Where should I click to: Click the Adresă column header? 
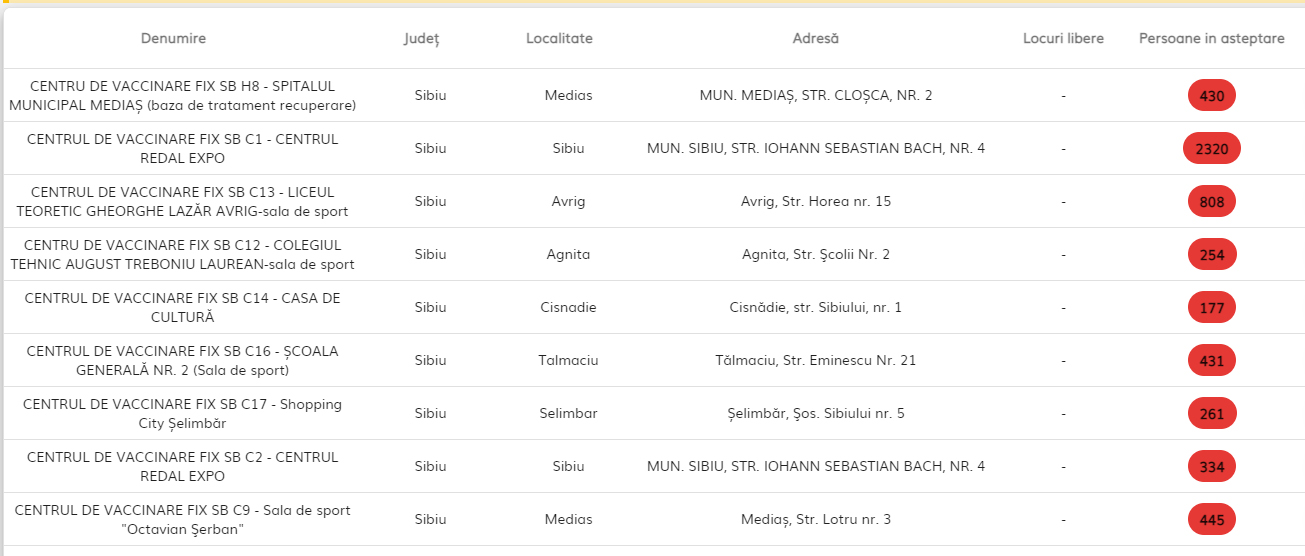tap(815, 38)
